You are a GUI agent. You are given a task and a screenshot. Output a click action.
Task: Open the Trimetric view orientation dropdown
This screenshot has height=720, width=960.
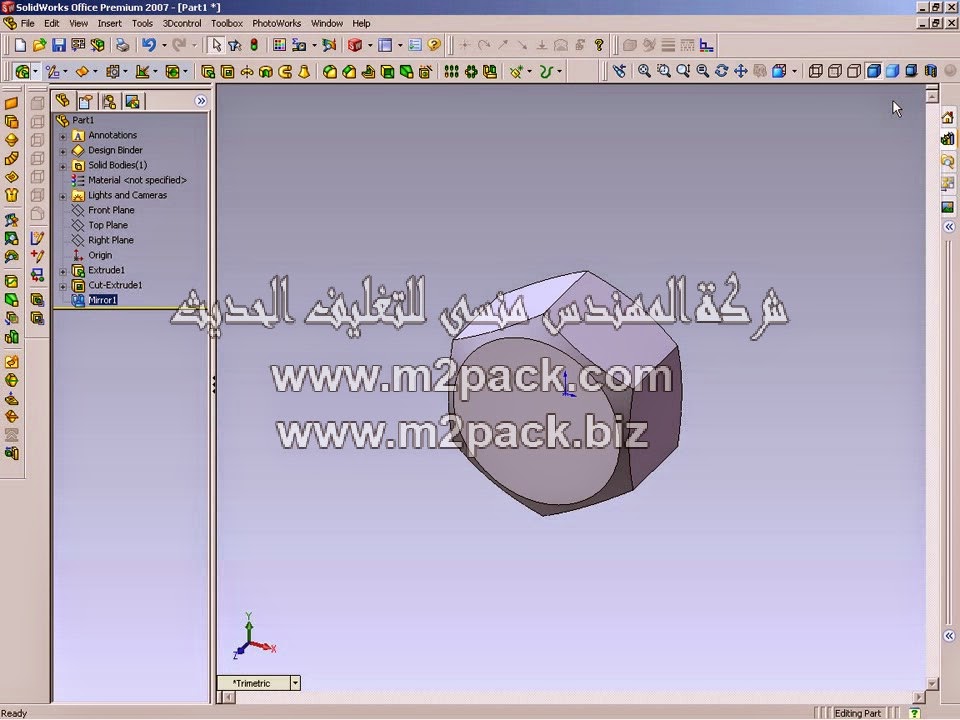295,683
